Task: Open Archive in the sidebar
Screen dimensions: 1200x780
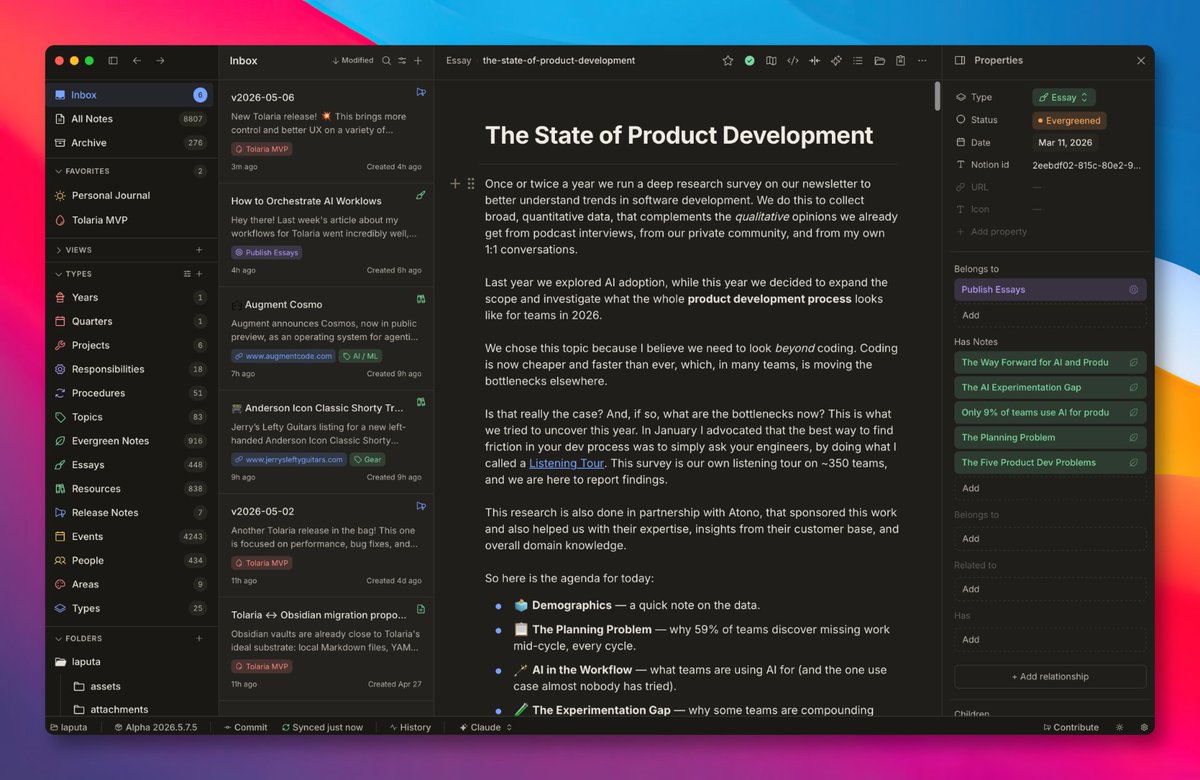Action: (129, 143)
